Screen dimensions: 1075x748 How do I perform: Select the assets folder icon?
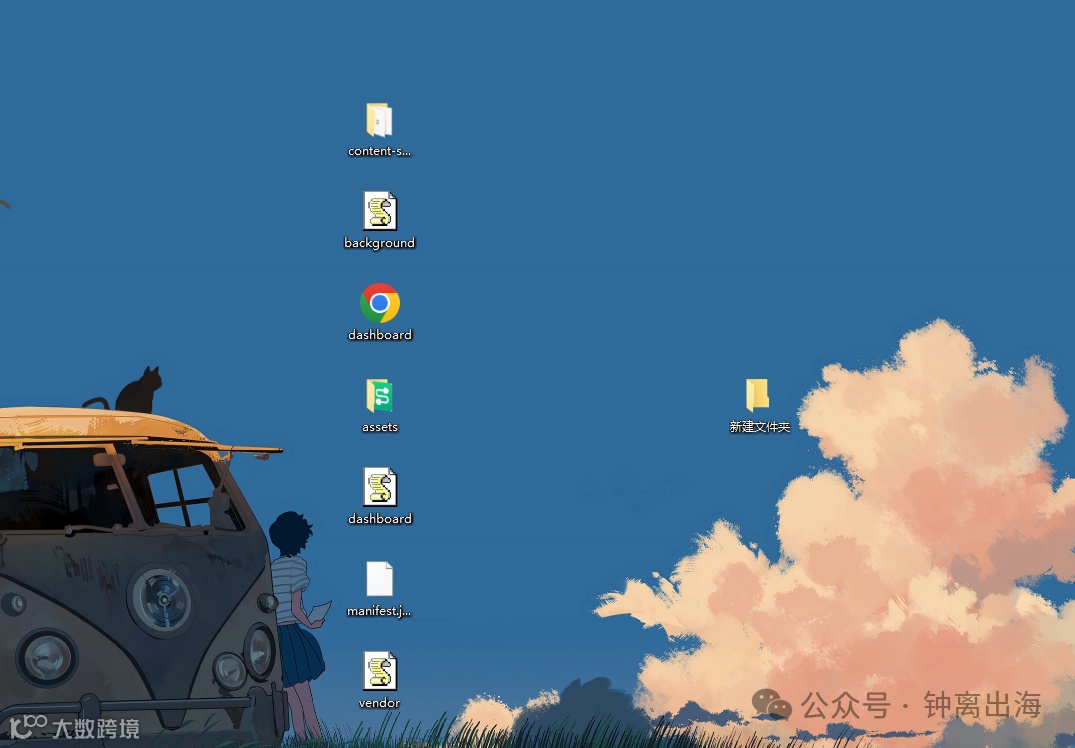tap(380, 396)
